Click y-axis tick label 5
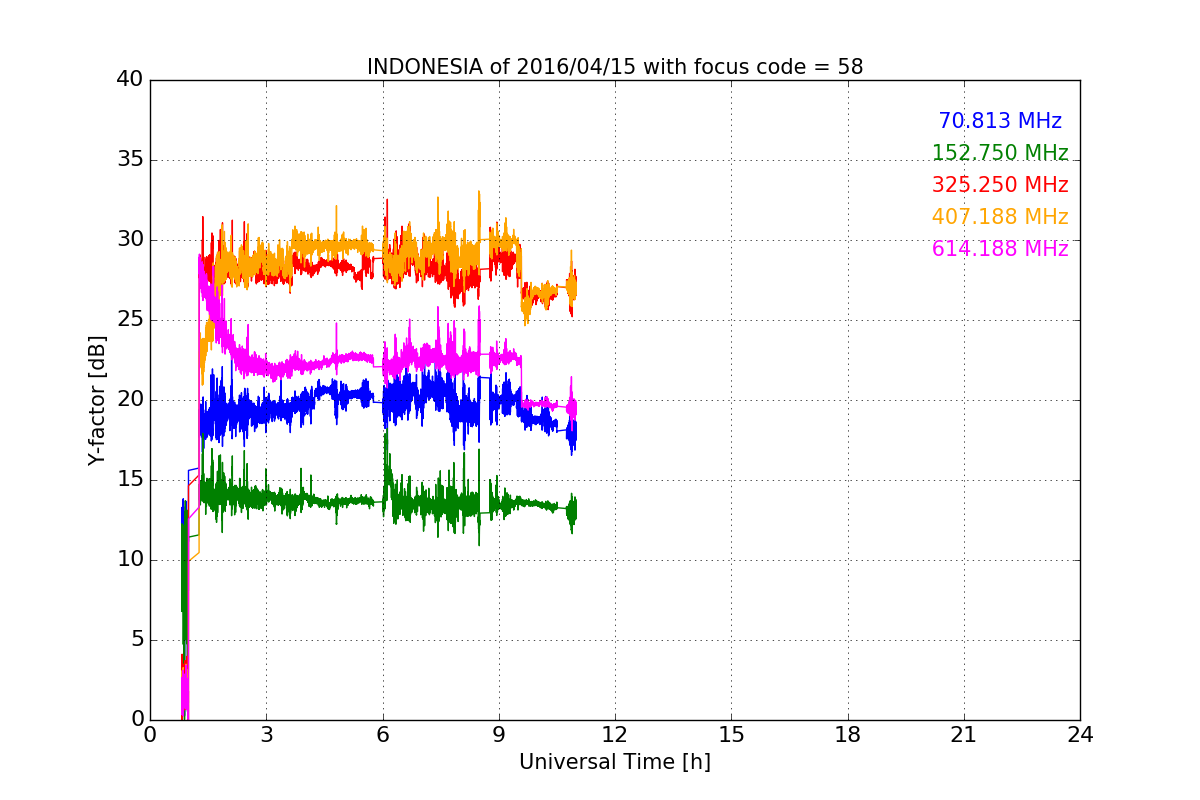Image resolution: width=1200 pixels, height=800 pixels. coord(137,640)
